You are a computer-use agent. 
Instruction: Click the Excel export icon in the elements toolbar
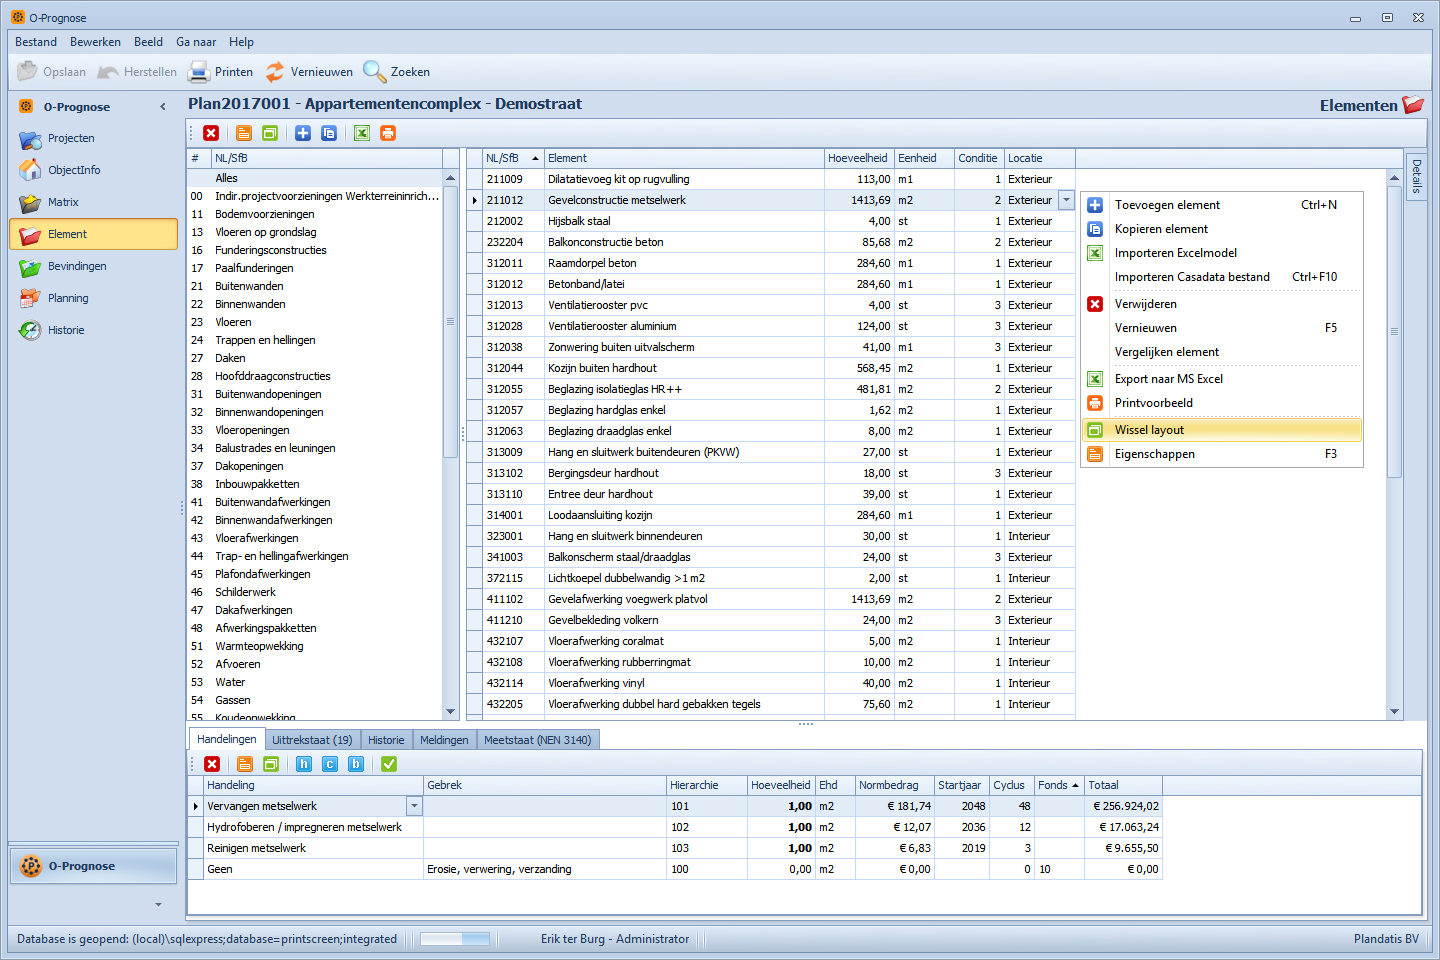(x=362, y=133)
